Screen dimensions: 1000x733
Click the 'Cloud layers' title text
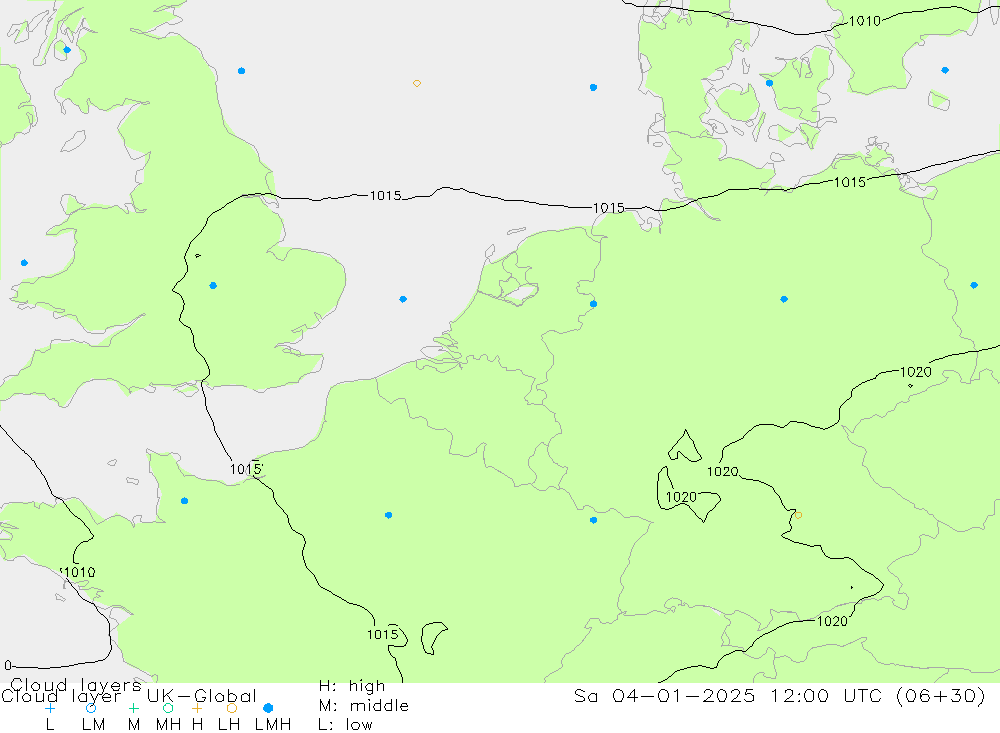[x=75, y=685]
